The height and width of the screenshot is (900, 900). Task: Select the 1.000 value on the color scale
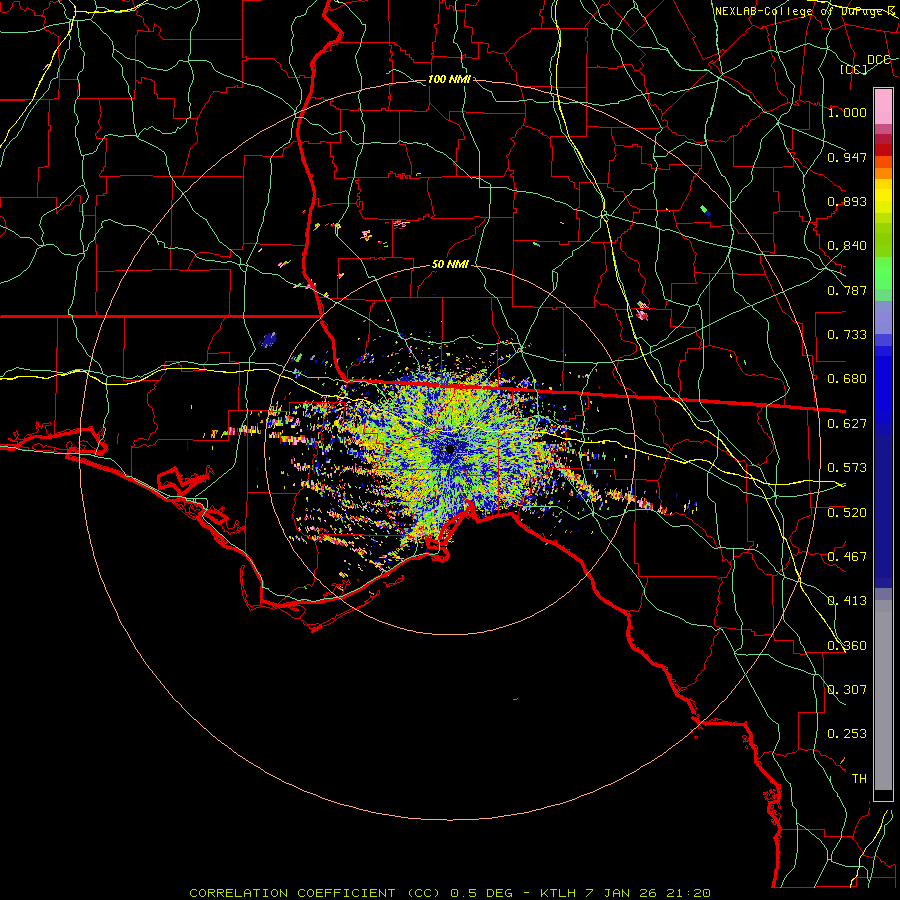[847, 112]
